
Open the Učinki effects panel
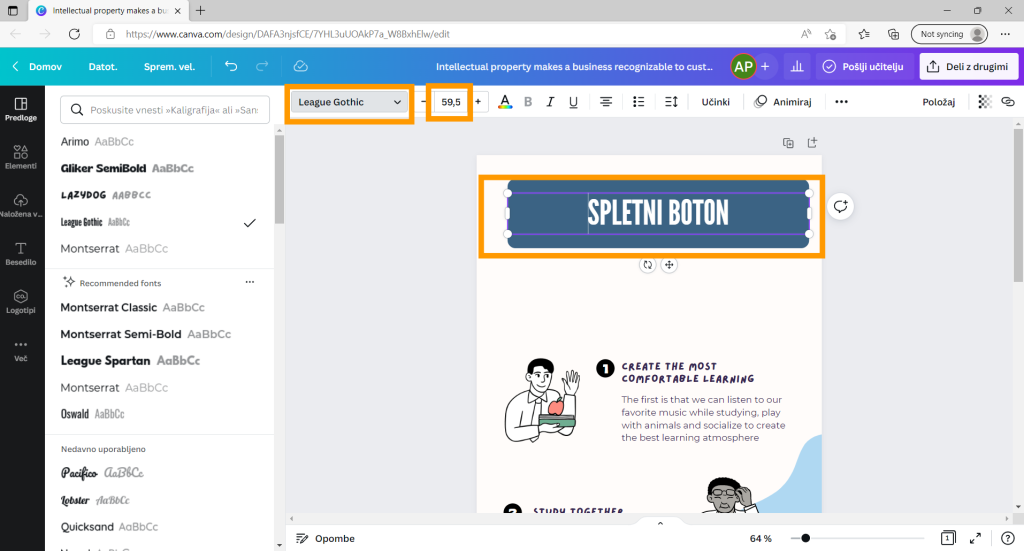(716, 102)
